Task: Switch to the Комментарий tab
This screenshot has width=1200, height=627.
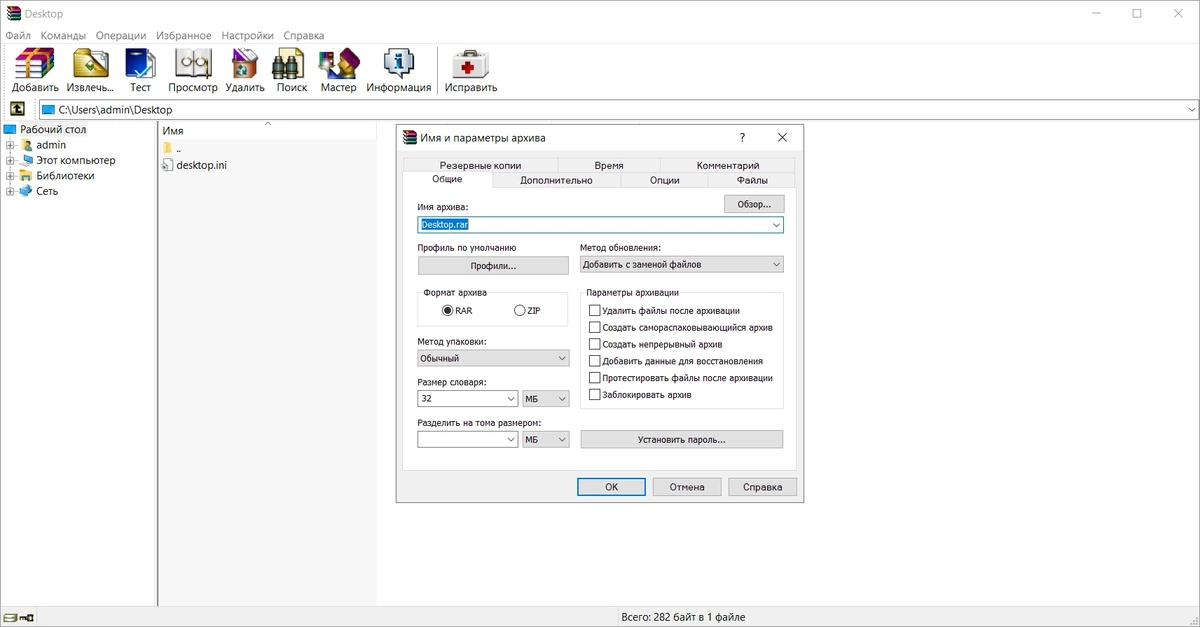Action: [728, 165]
